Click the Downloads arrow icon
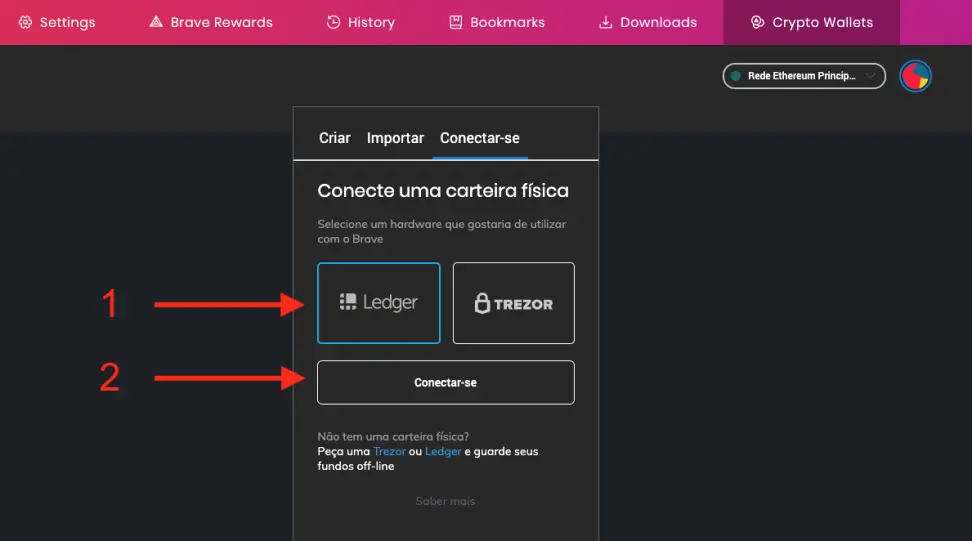 coord(605,22)
